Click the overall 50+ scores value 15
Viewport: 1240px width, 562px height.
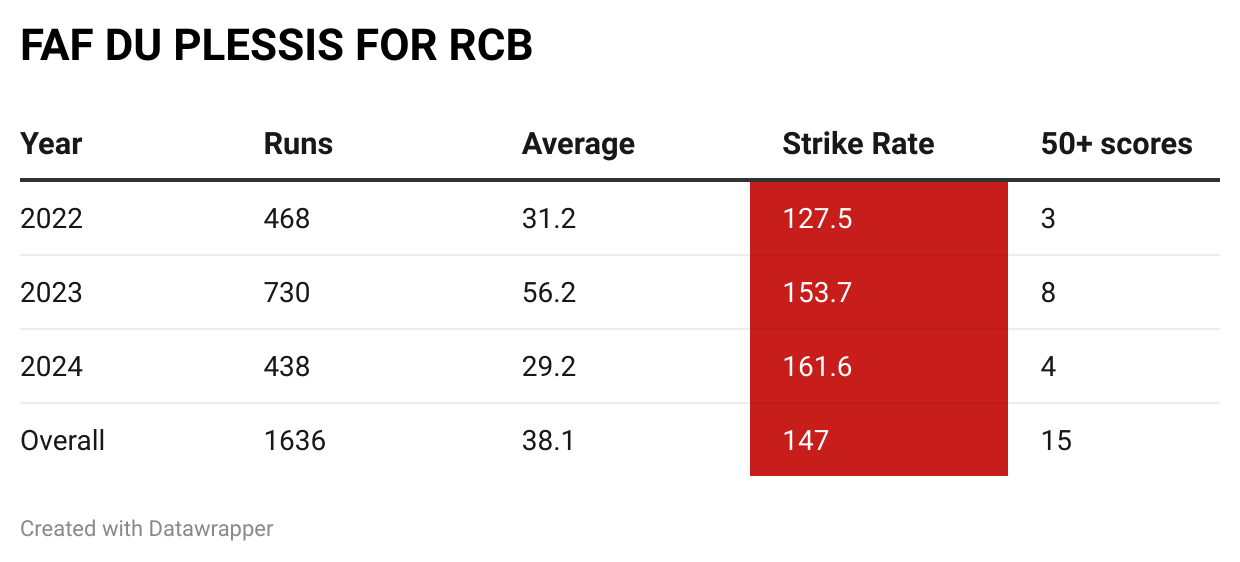1056,440
